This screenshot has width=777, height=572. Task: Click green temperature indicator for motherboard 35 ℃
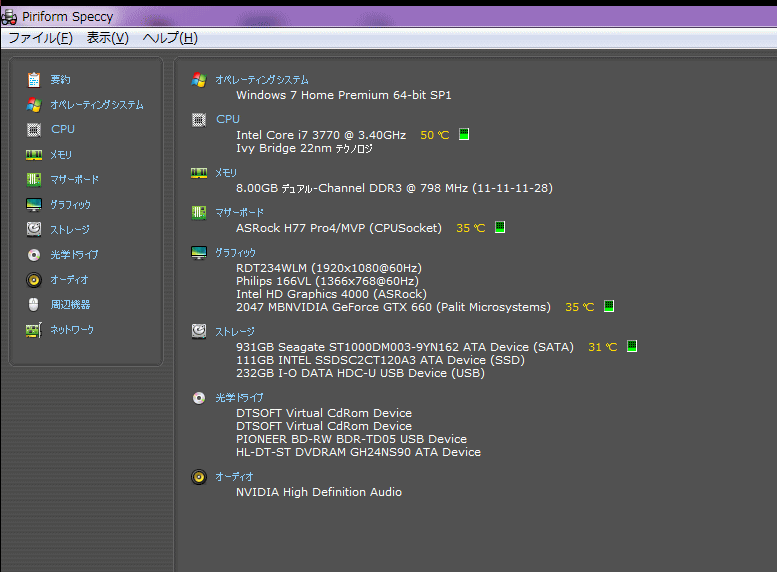[500, 227]
